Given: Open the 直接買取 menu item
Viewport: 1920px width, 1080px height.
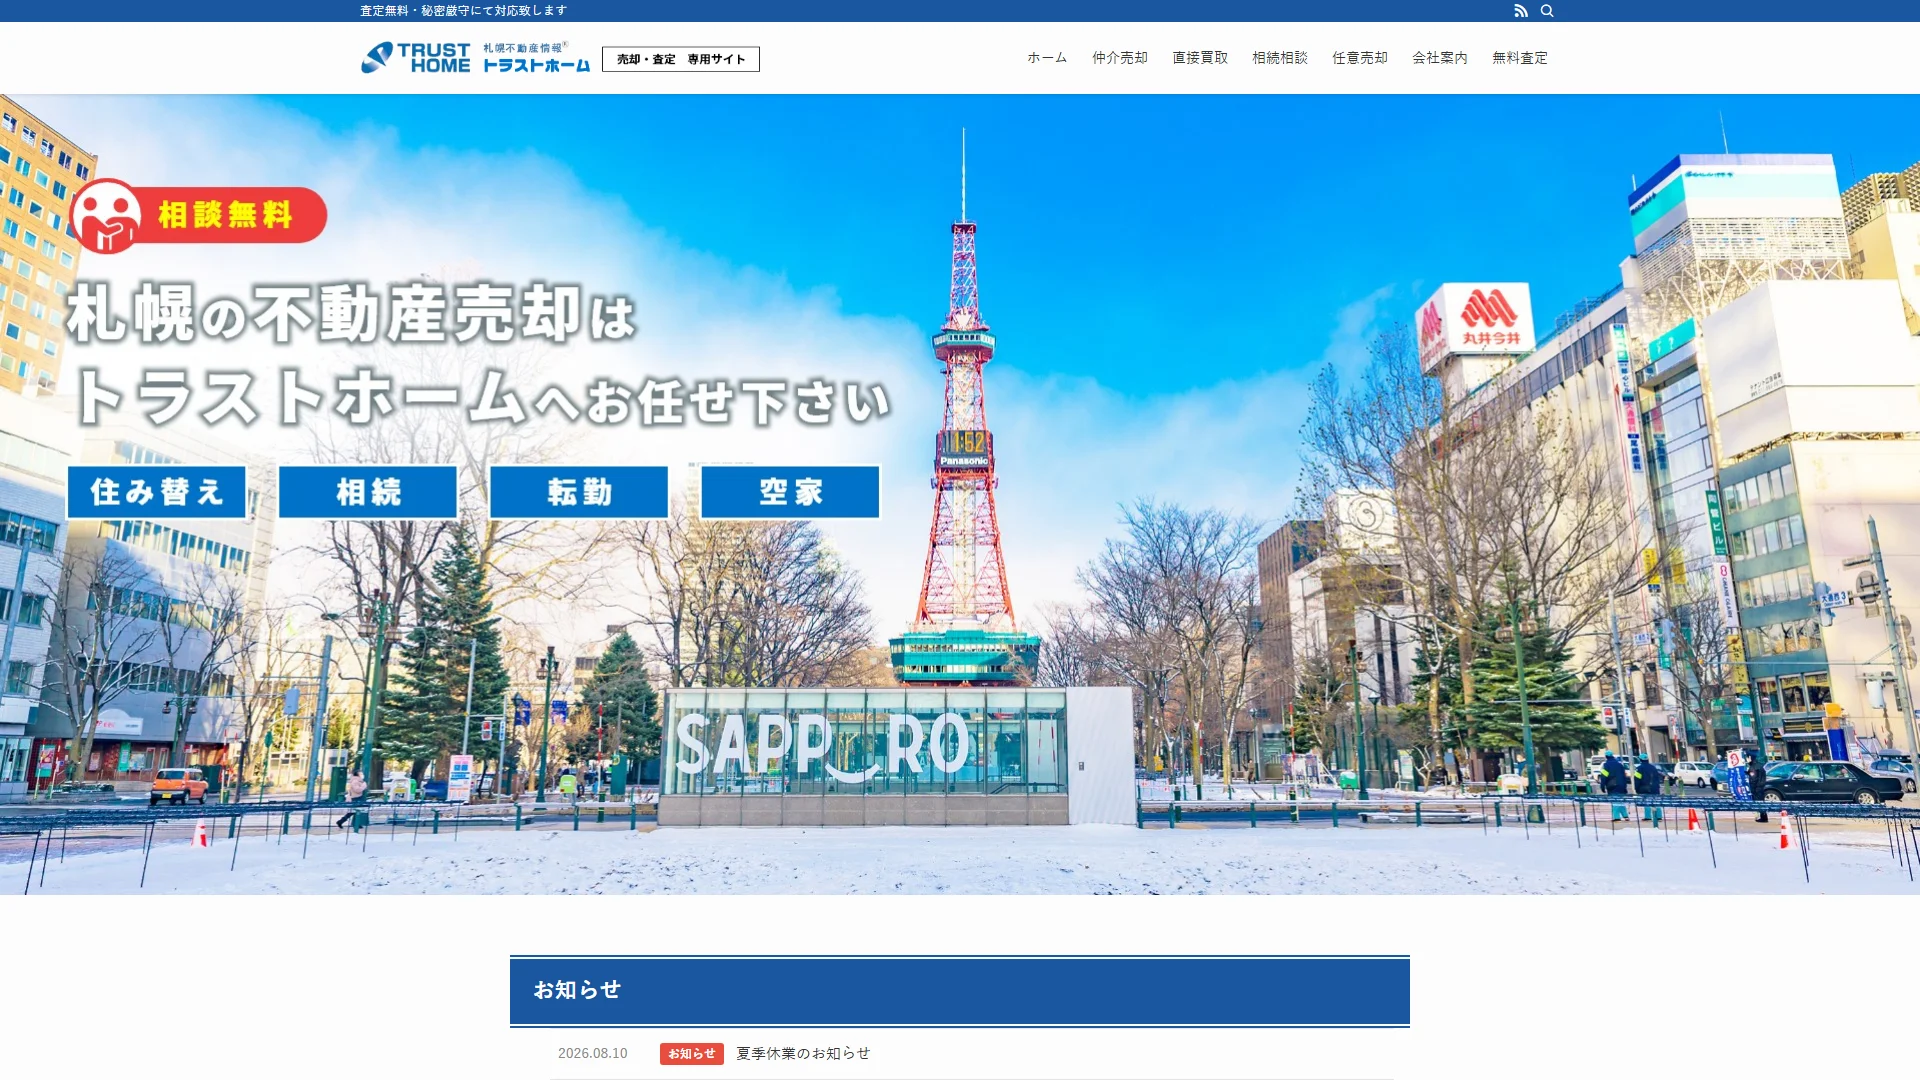Looking at the screenshot, I should (1200, 58).
